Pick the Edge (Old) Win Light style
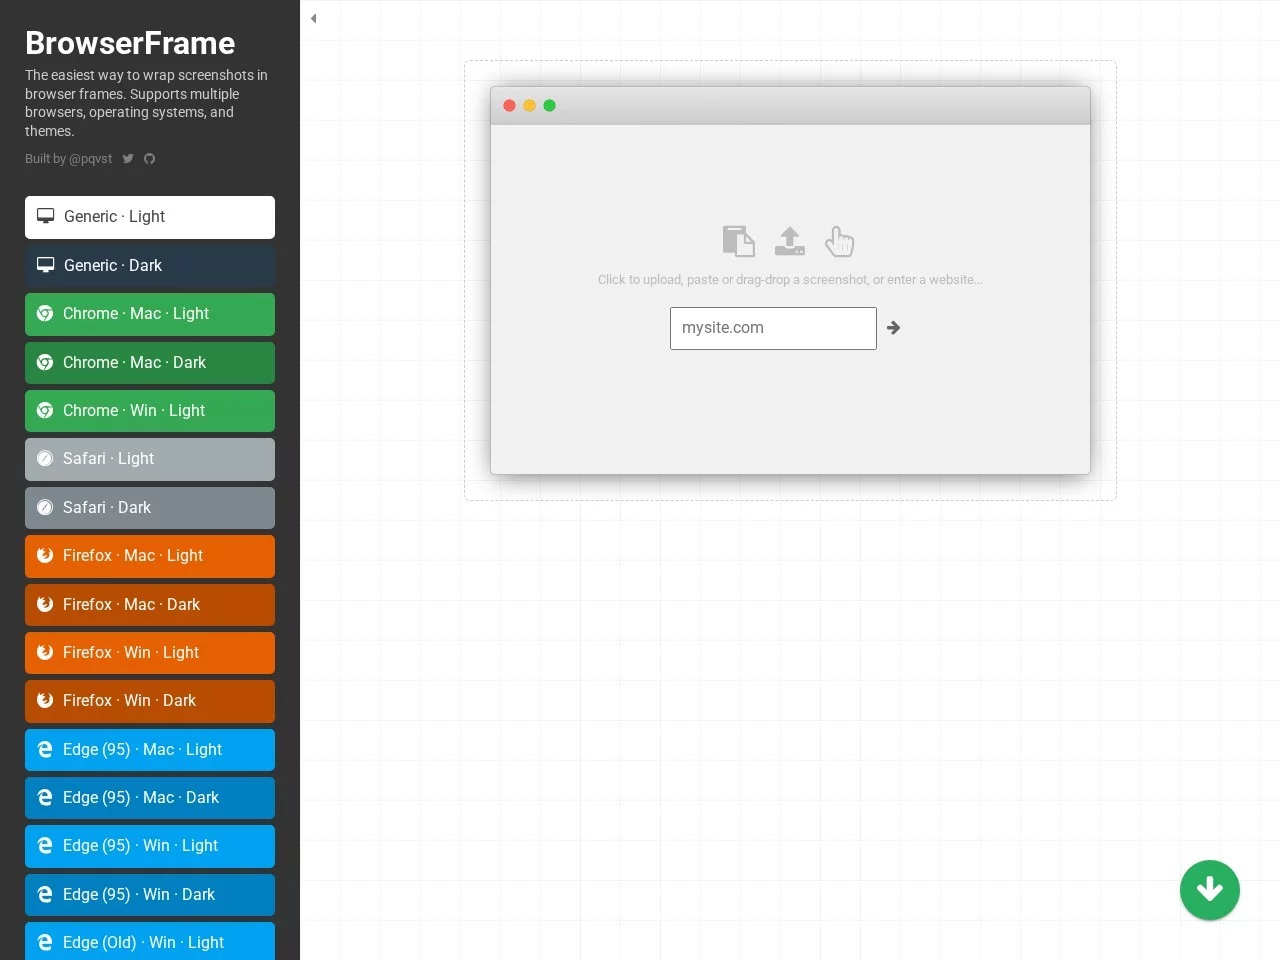Viewport: 1280px width, 960px height. (149, 942)
